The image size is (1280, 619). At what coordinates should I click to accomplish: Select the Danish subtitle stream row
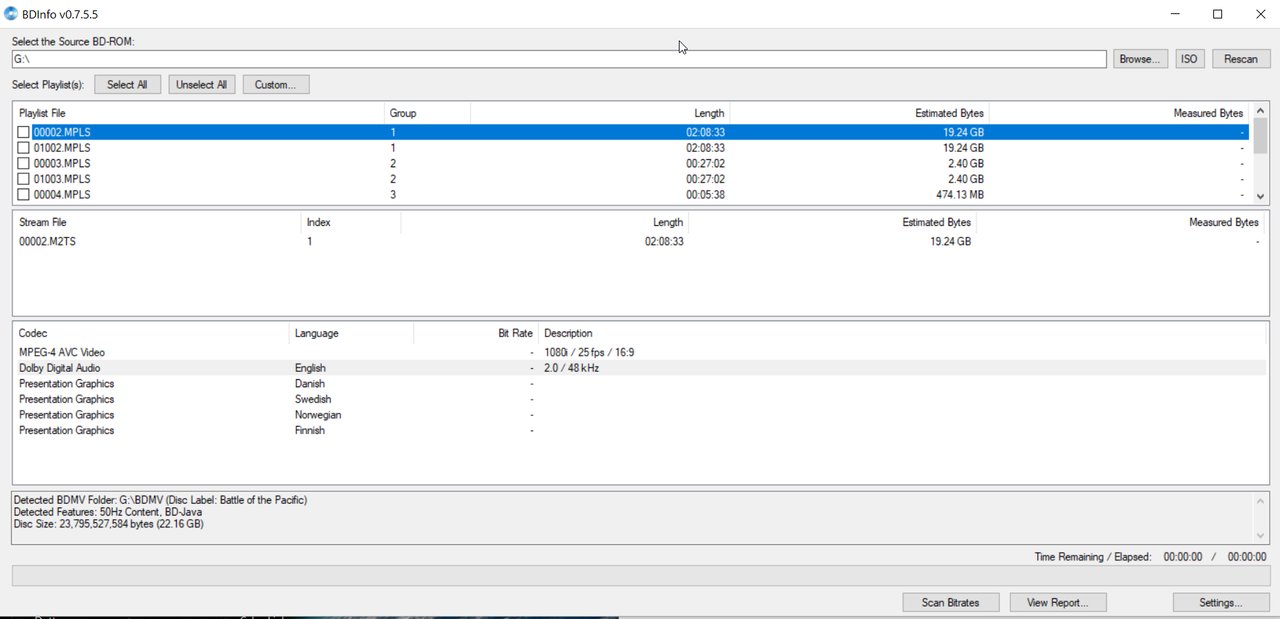(x=640, y=384)
